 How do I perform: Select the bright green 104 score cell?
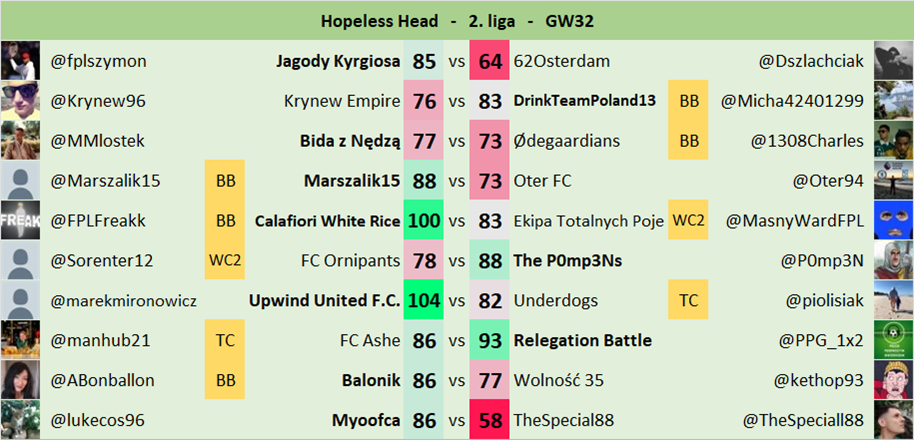[424, 300]
